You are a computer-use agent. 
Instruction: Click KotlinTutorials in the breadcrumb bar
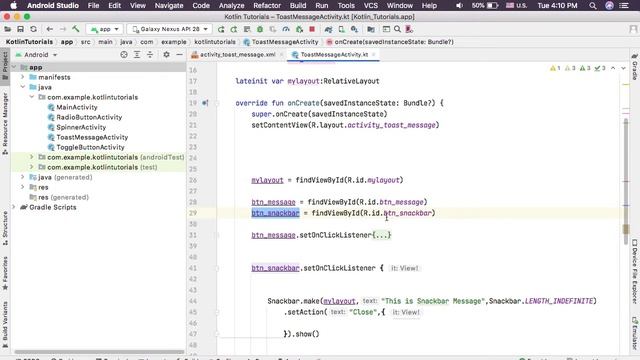coord(29,42)
